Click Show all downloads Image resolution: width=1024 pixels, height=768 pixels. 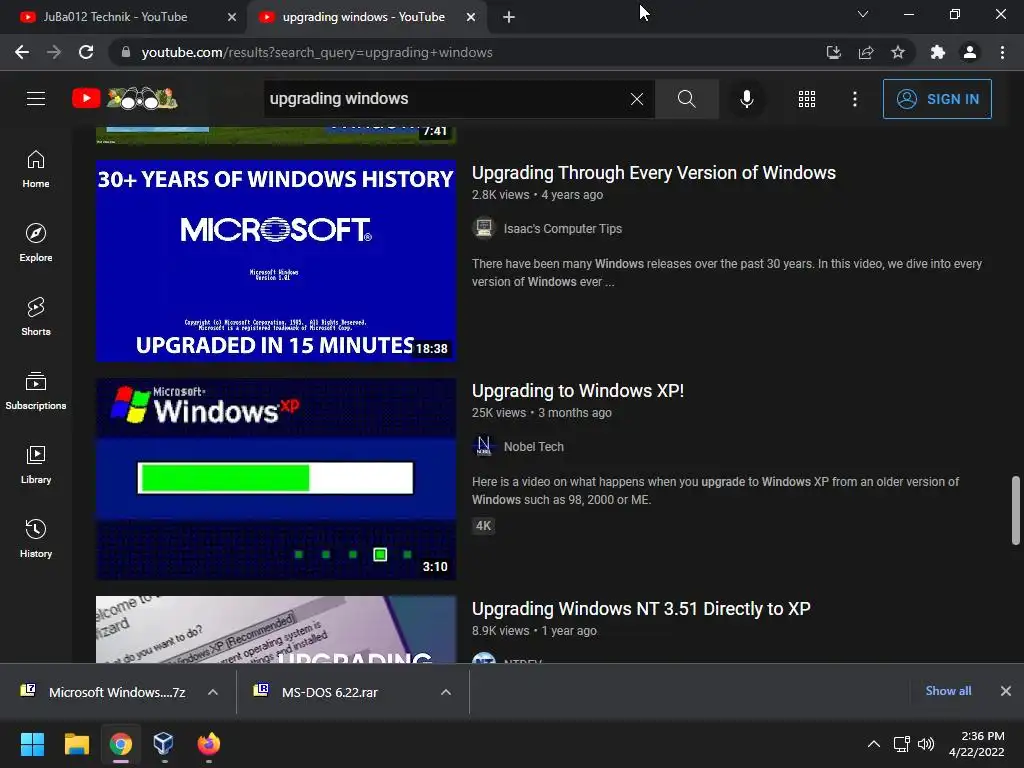click(x=948, y=691)
